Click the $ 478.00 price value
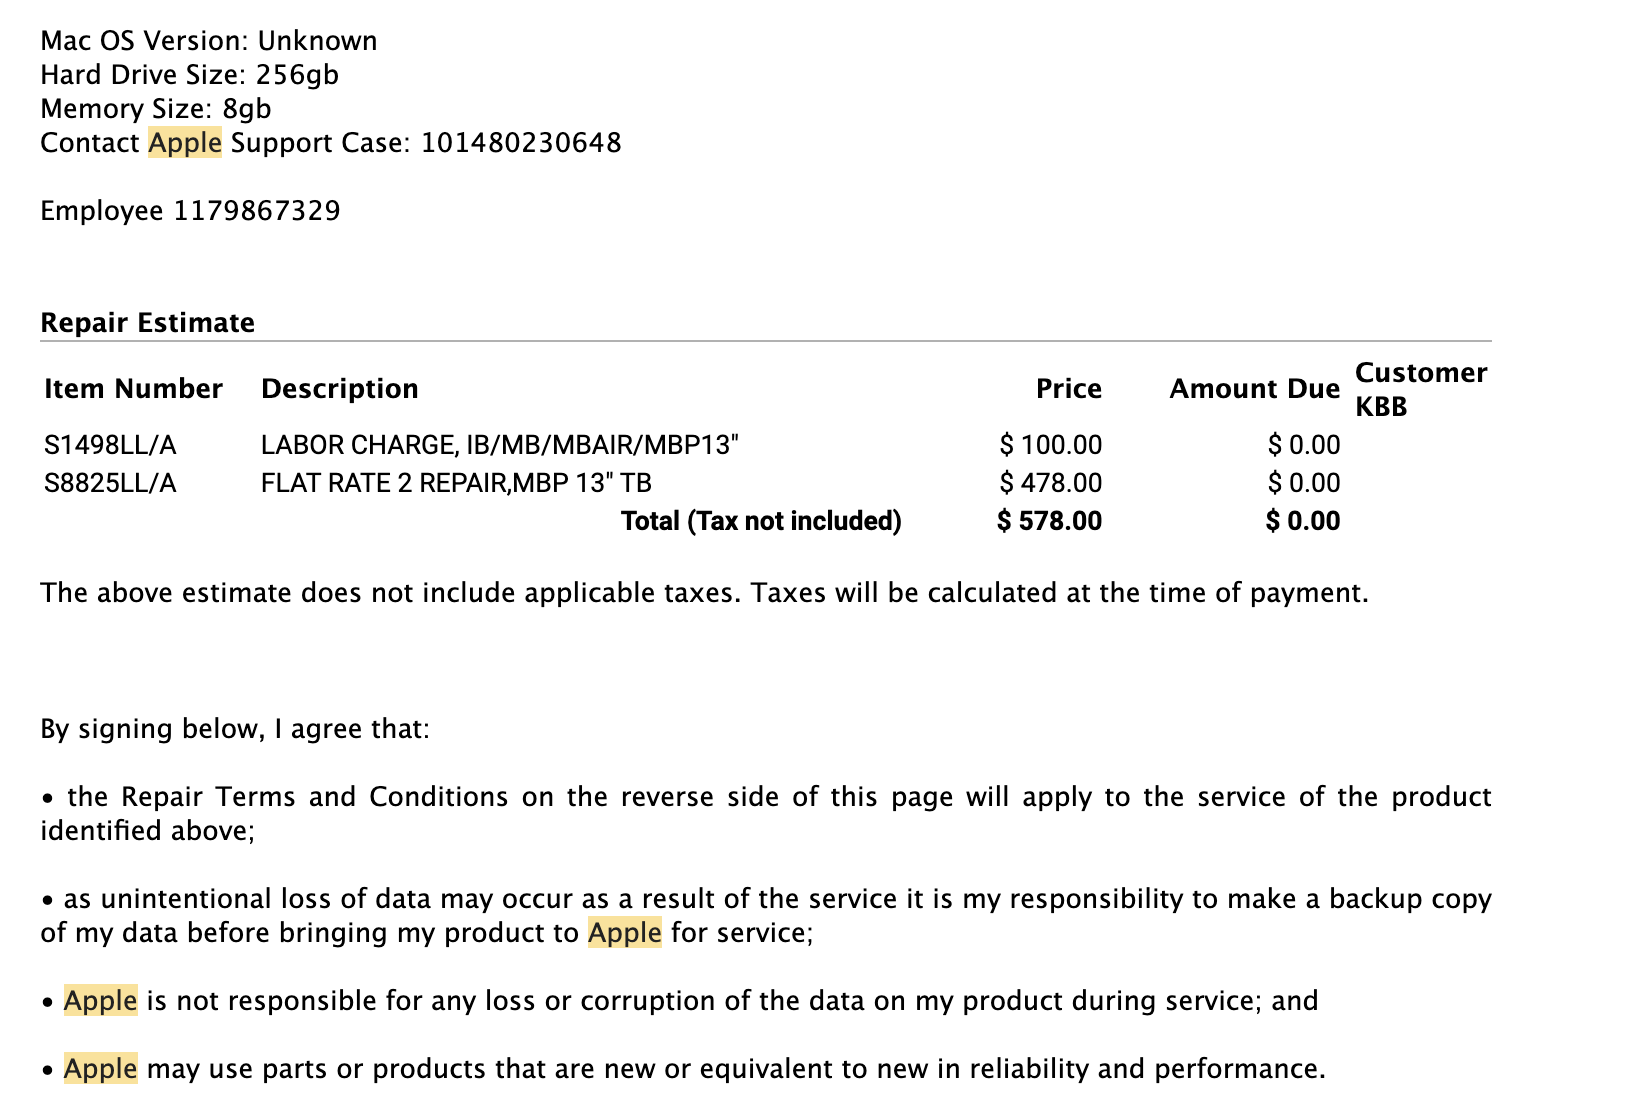 (x=1050, y=484)
